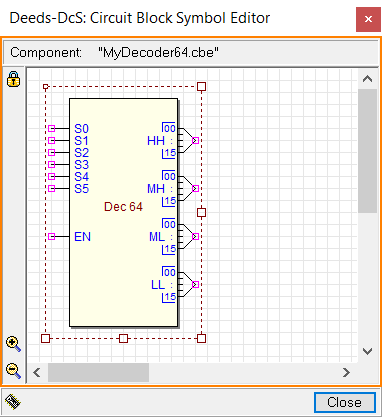
Task: Click the S5 input pin marker
Action: (x=52, y=188)
